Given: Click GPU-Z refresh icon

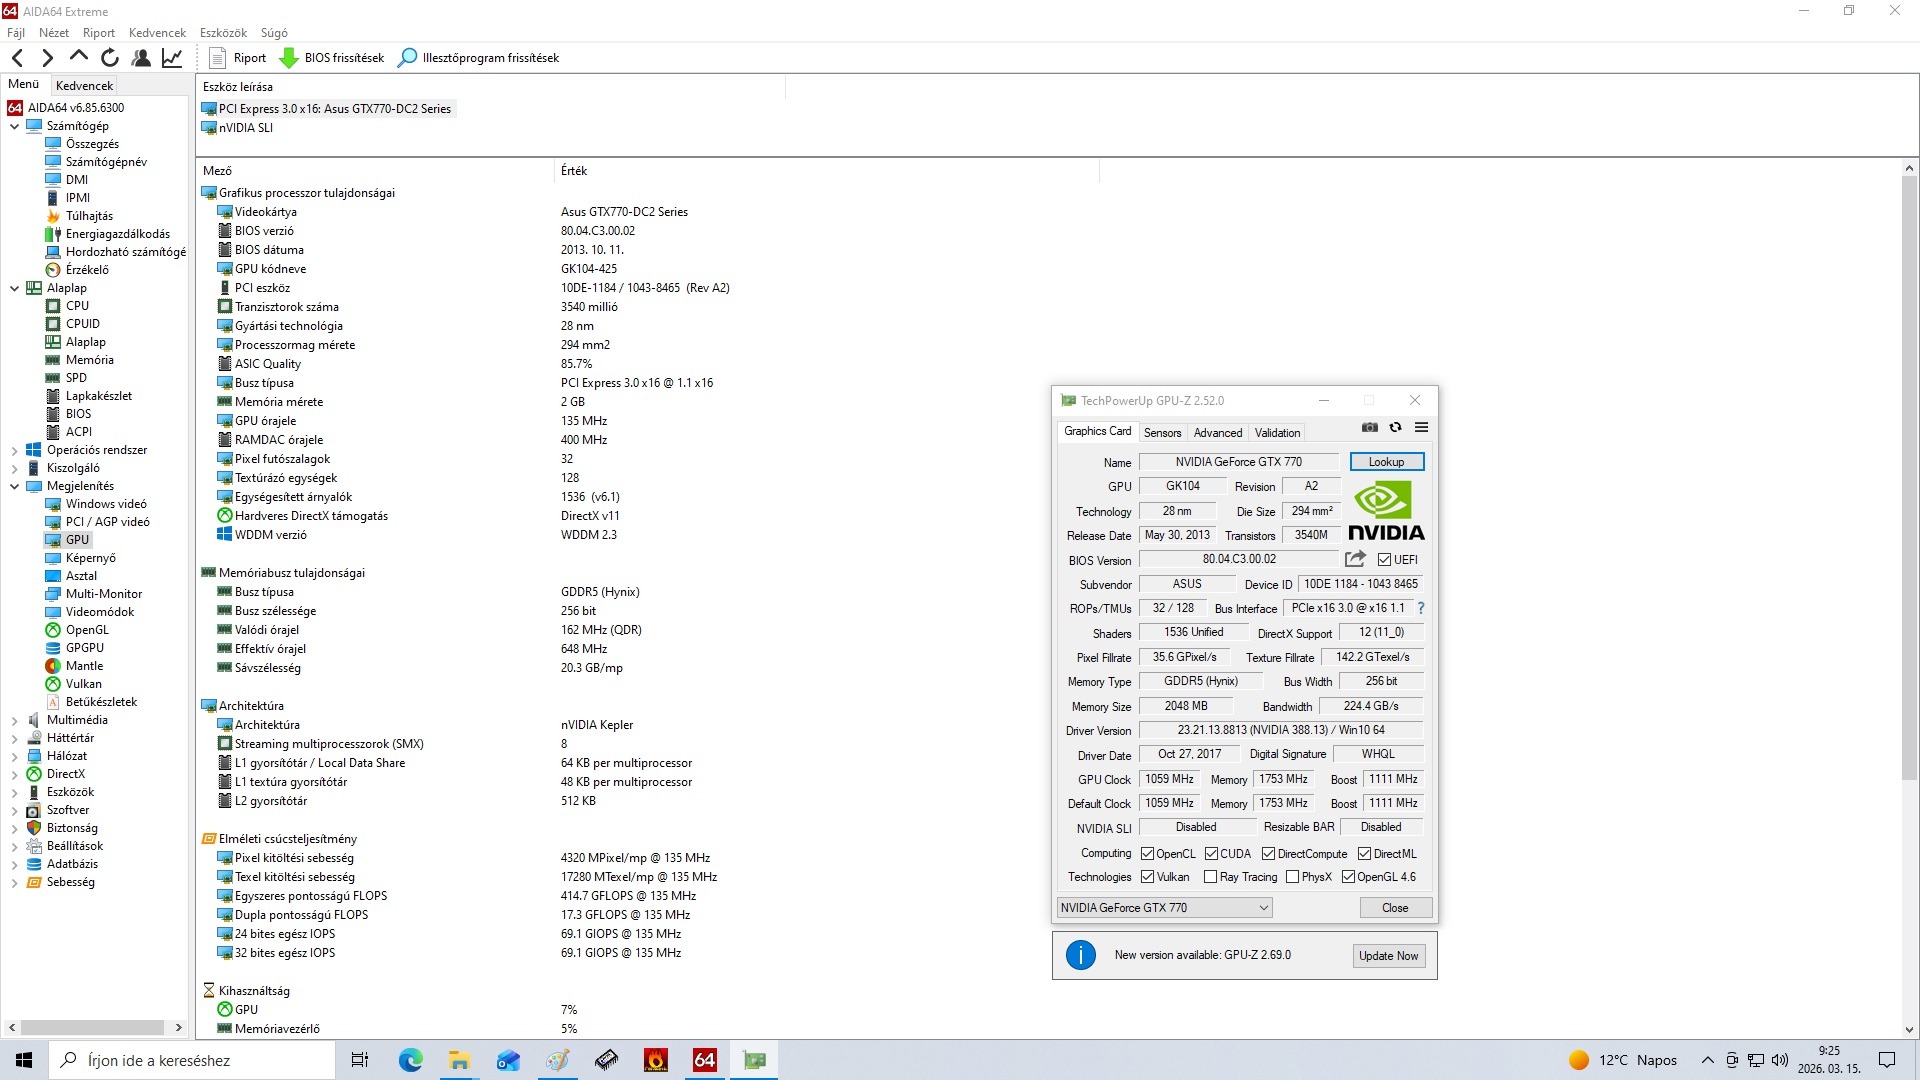Looking at the screenshot, I should [x=1395, y=428].
